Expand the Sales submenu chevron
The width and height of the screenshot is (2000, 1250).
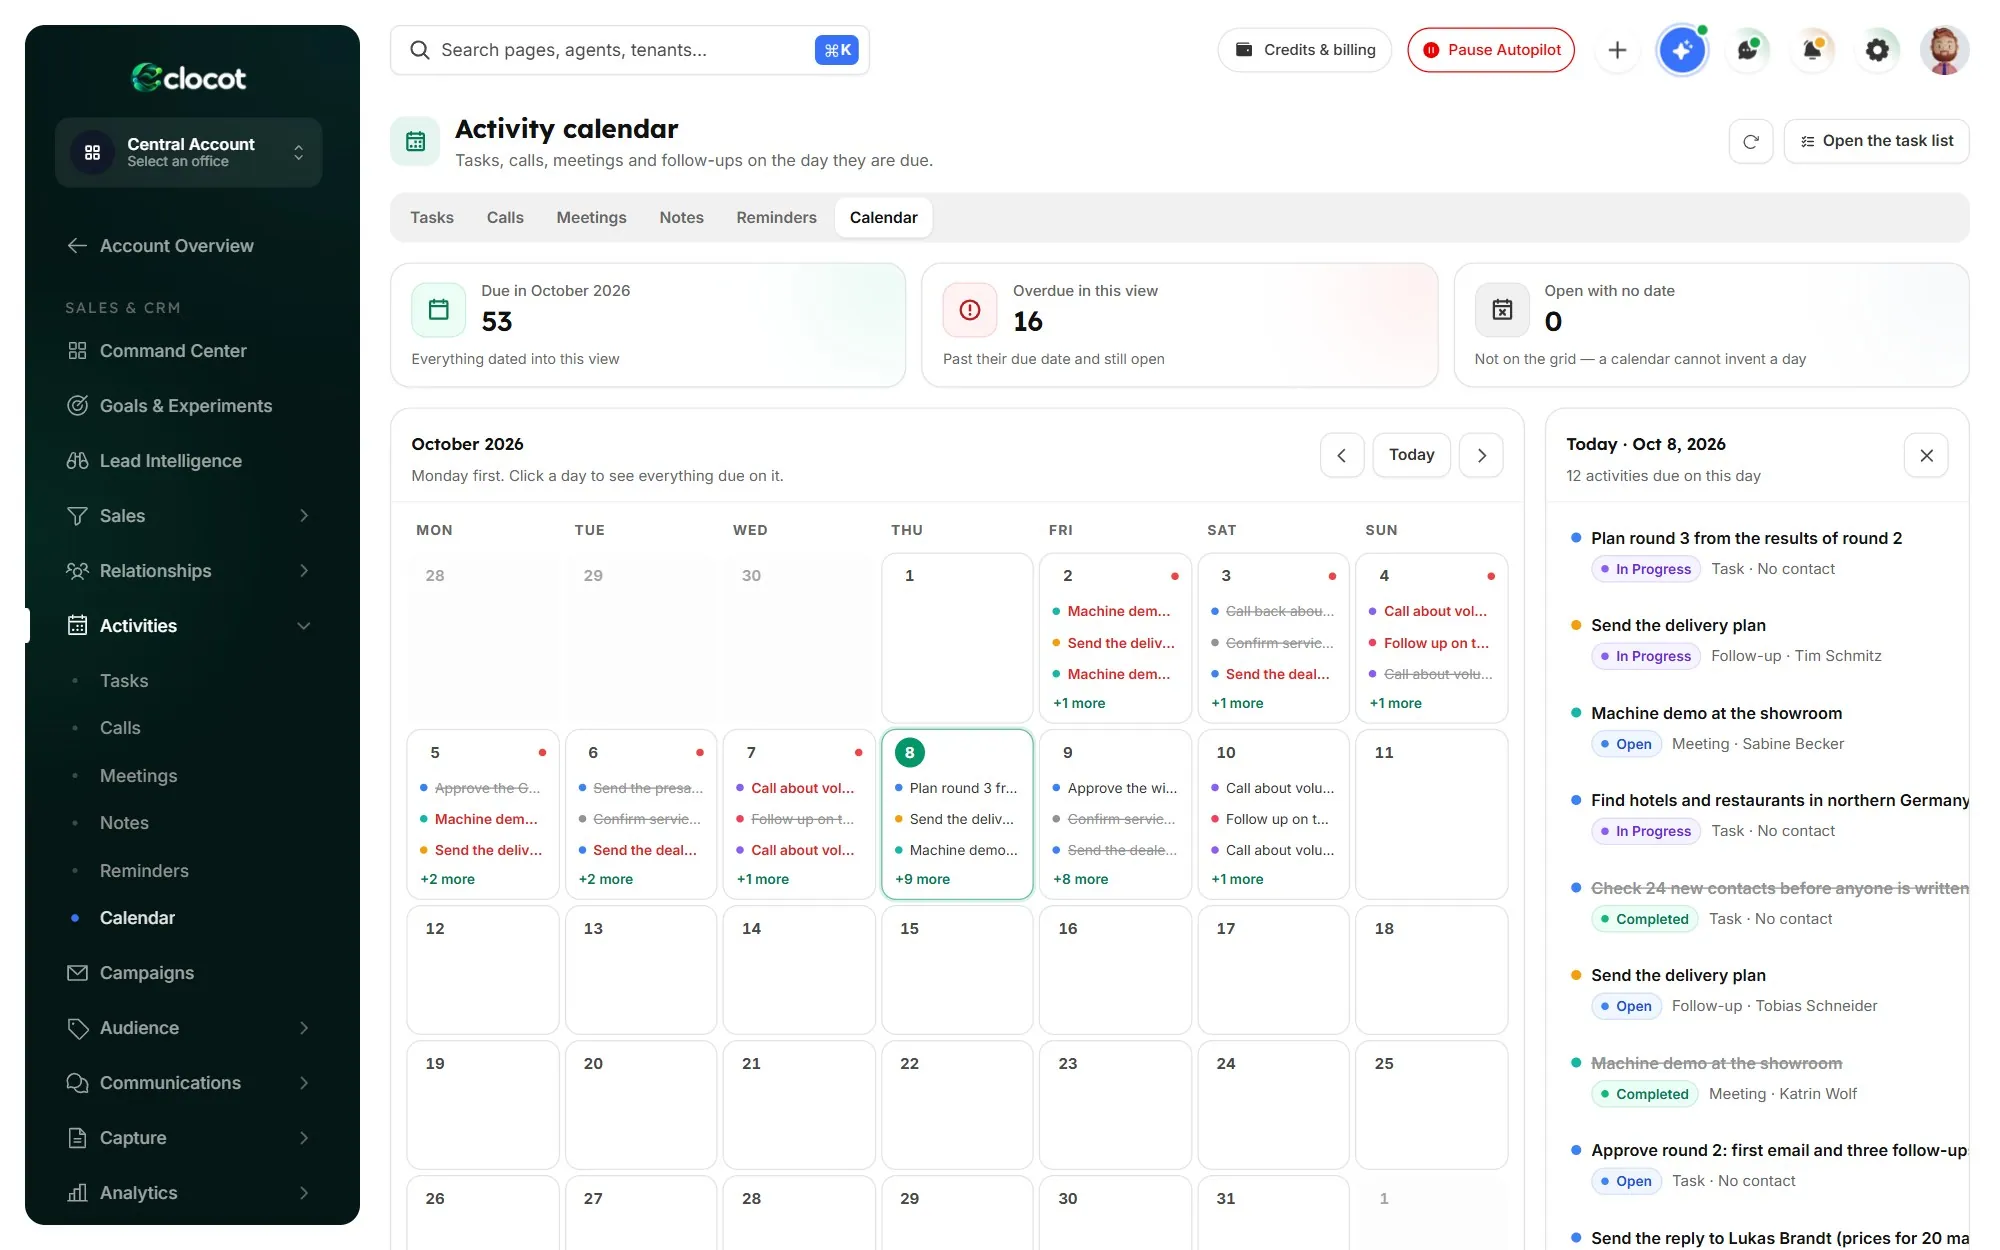click(x=304, y=516)
